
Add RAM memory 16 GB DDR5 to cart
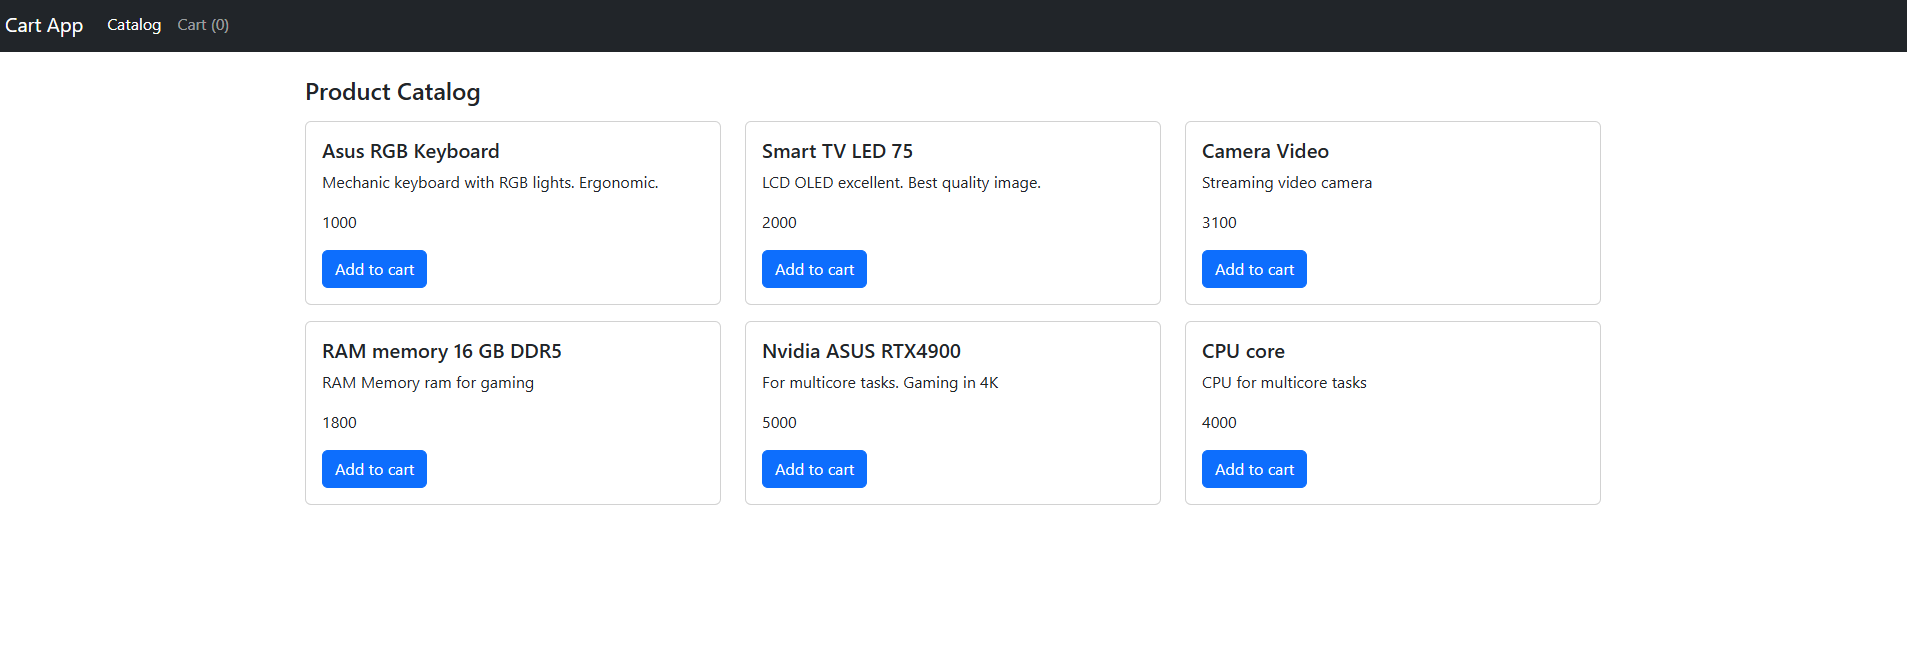374,469
